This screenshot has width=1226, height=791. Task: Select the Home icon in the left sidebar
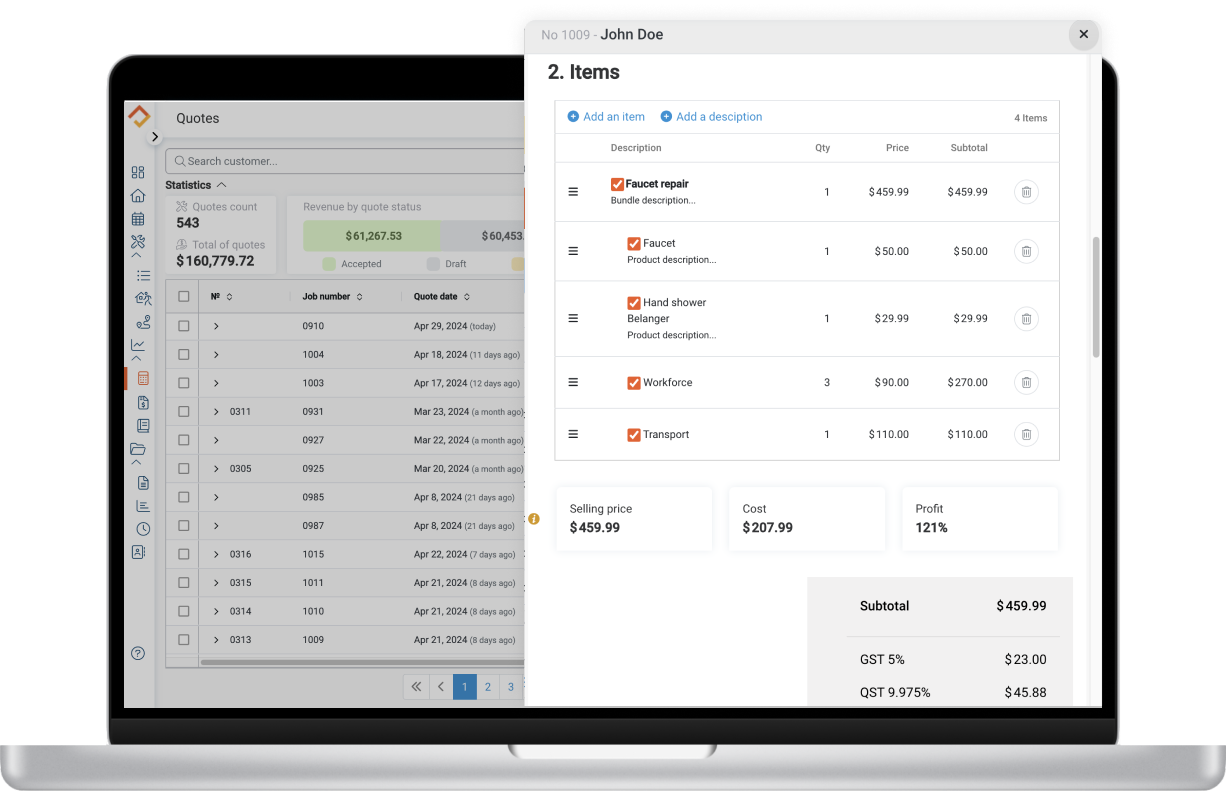[138, 195]
